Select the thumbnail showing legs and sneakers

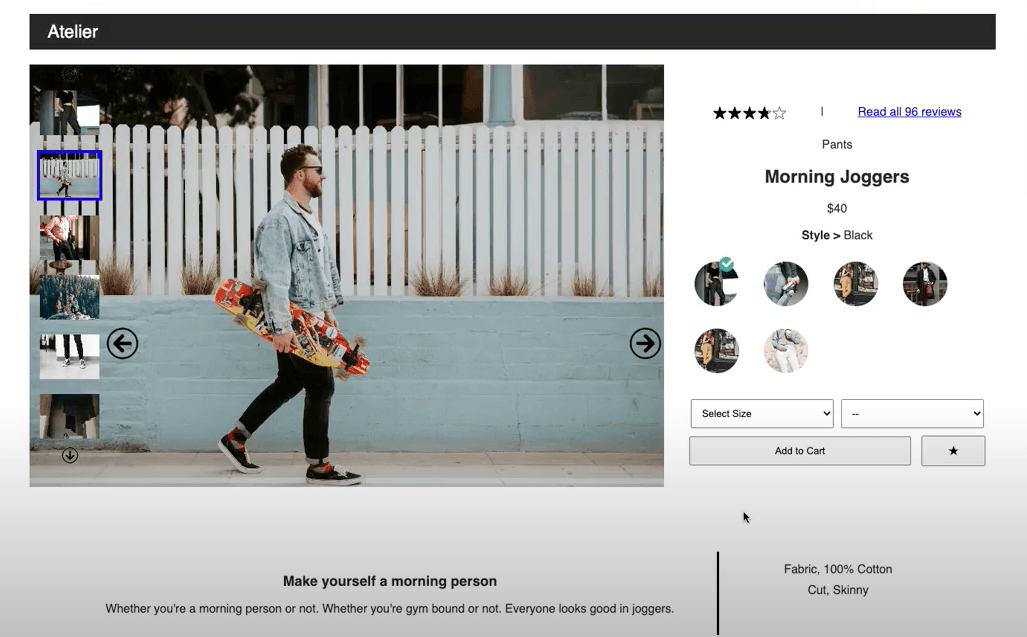tap(69, 356)
